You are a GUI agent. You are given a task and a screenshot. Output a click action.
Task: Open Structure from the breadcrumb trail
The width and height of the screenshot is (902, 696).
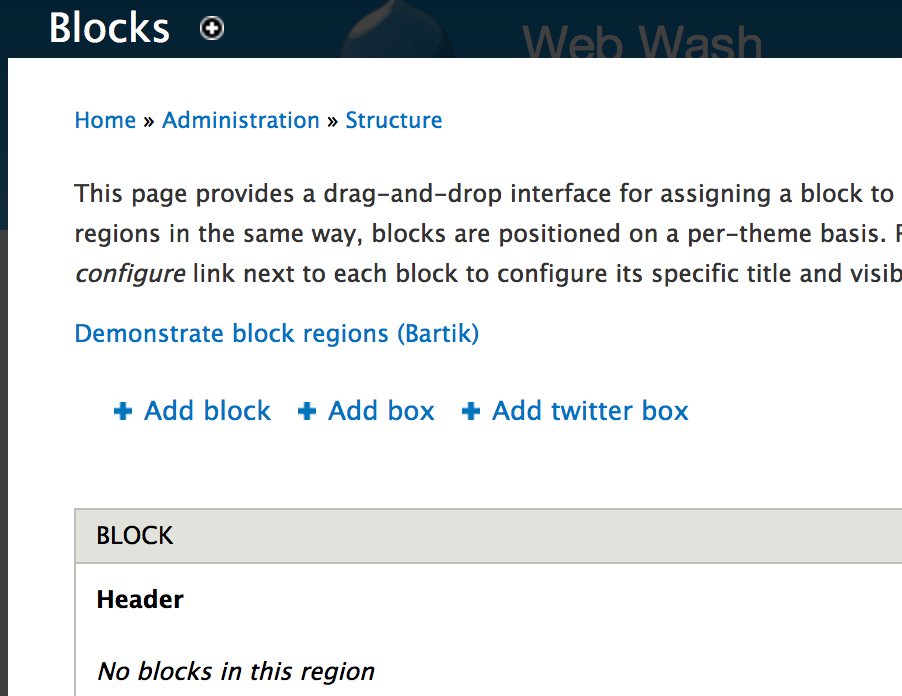(393, 120)
